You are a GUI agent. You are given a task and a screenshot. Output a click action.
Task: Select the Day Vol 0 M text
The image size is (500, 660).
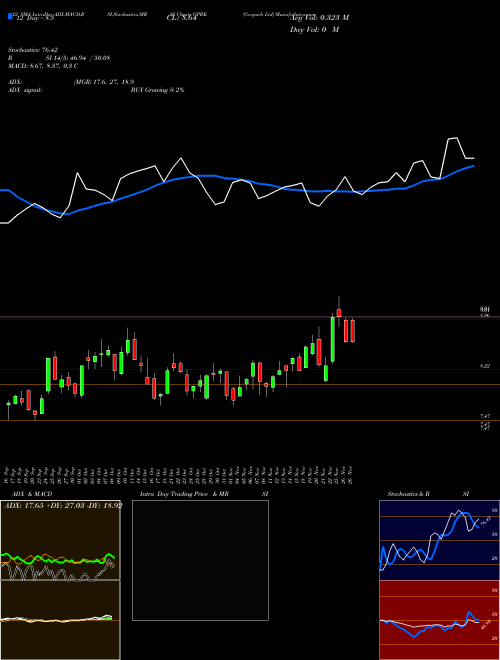point(314,29)
